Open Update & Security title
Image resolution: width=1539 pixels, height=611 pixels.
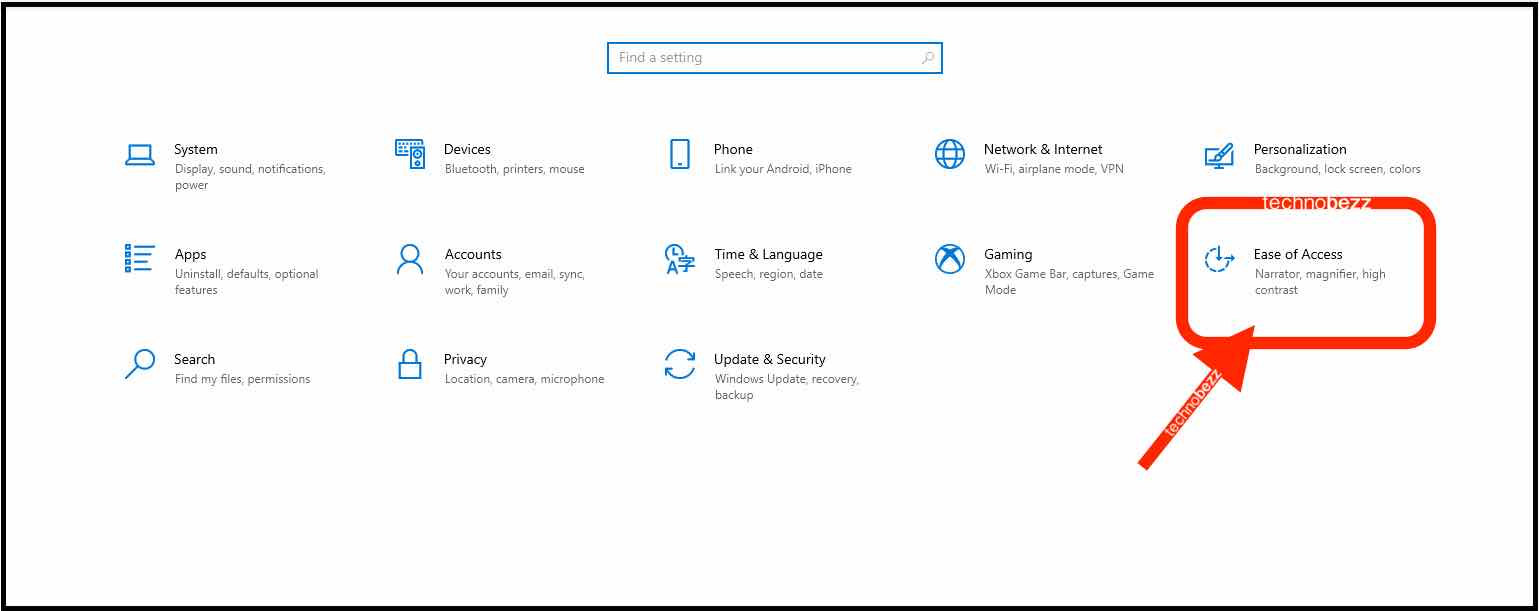pos(770,359)
